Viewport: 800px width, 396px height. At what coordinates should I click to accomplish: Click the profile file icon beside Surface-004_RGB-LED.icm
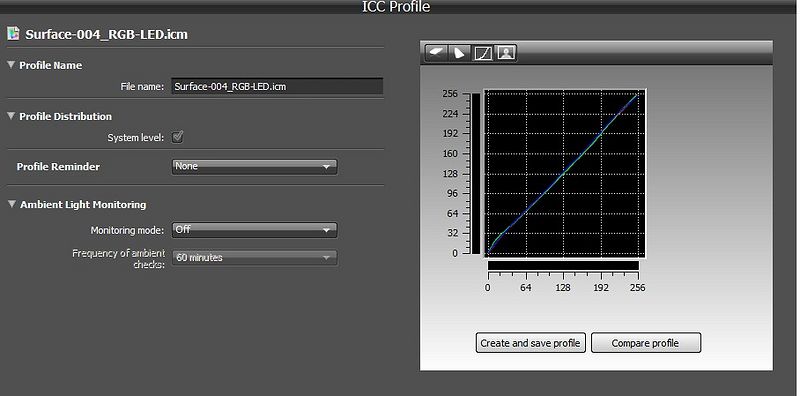(x=13, y=34)
